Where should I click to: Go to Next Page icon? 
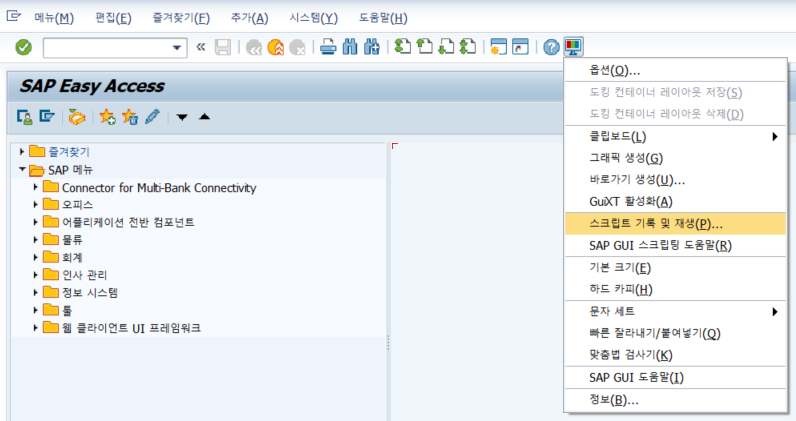point(446,48)
